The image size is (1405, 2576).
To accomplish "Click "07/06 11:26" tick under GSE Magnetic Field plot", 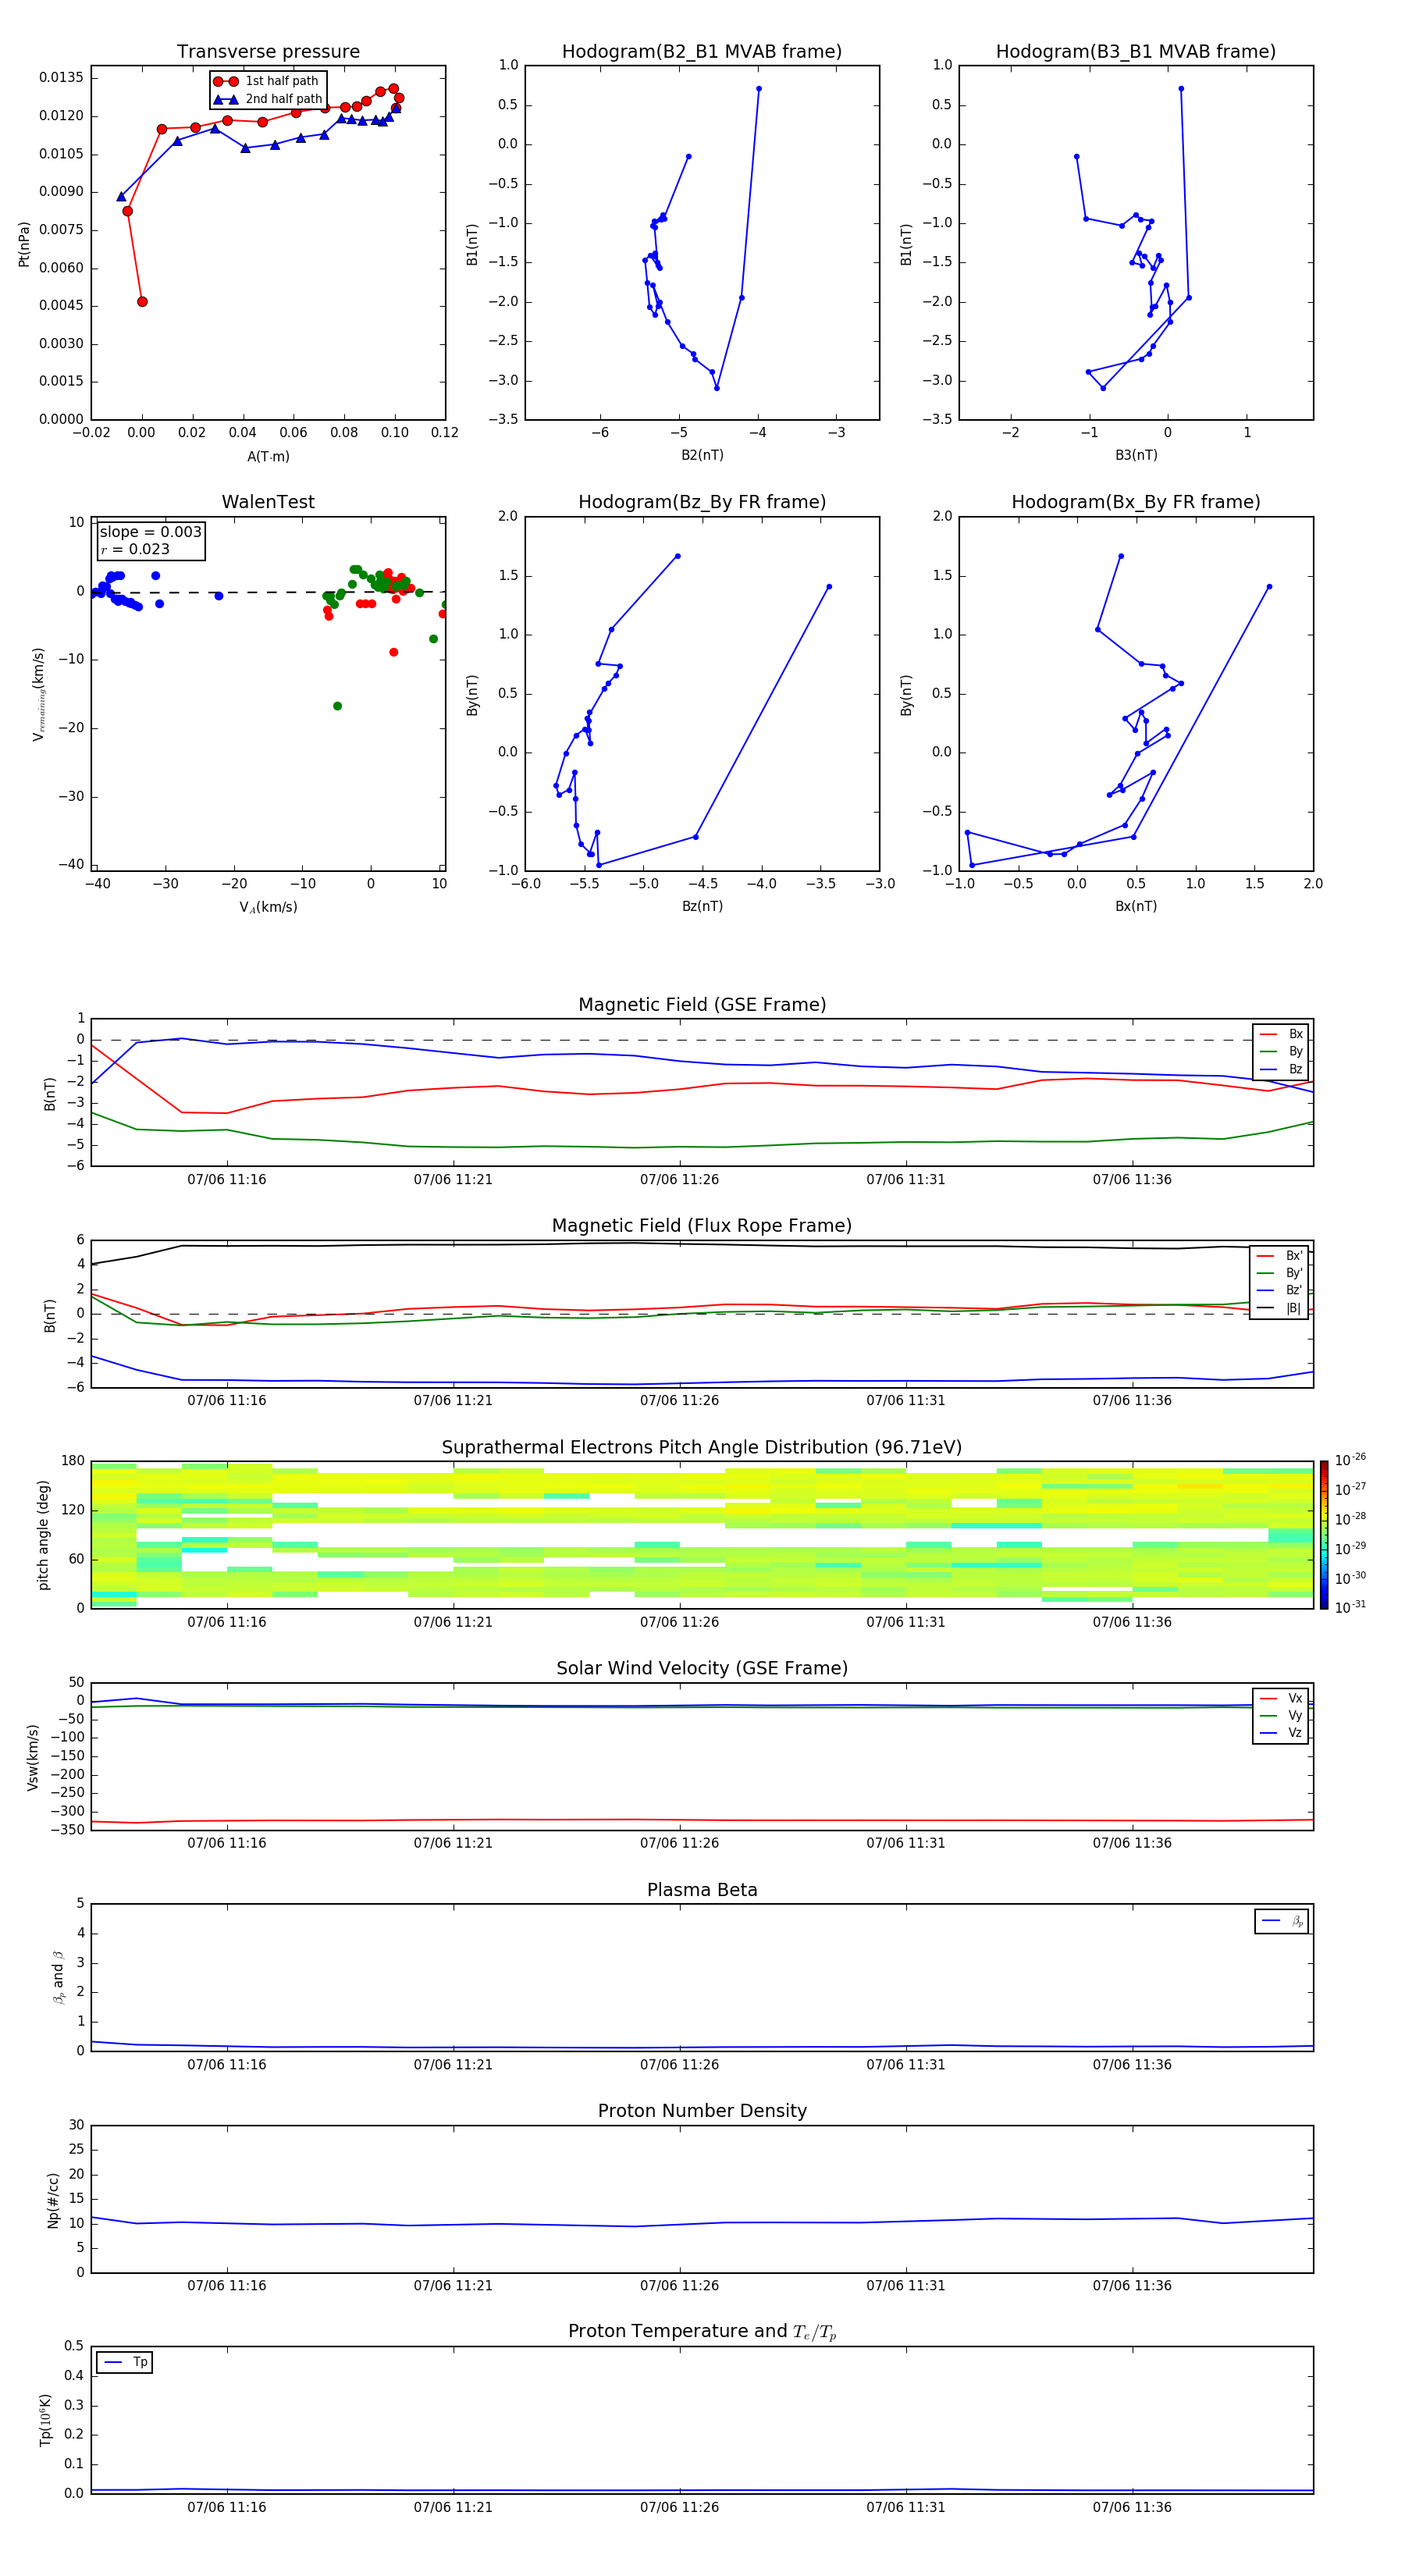I will click(679, 1179).
